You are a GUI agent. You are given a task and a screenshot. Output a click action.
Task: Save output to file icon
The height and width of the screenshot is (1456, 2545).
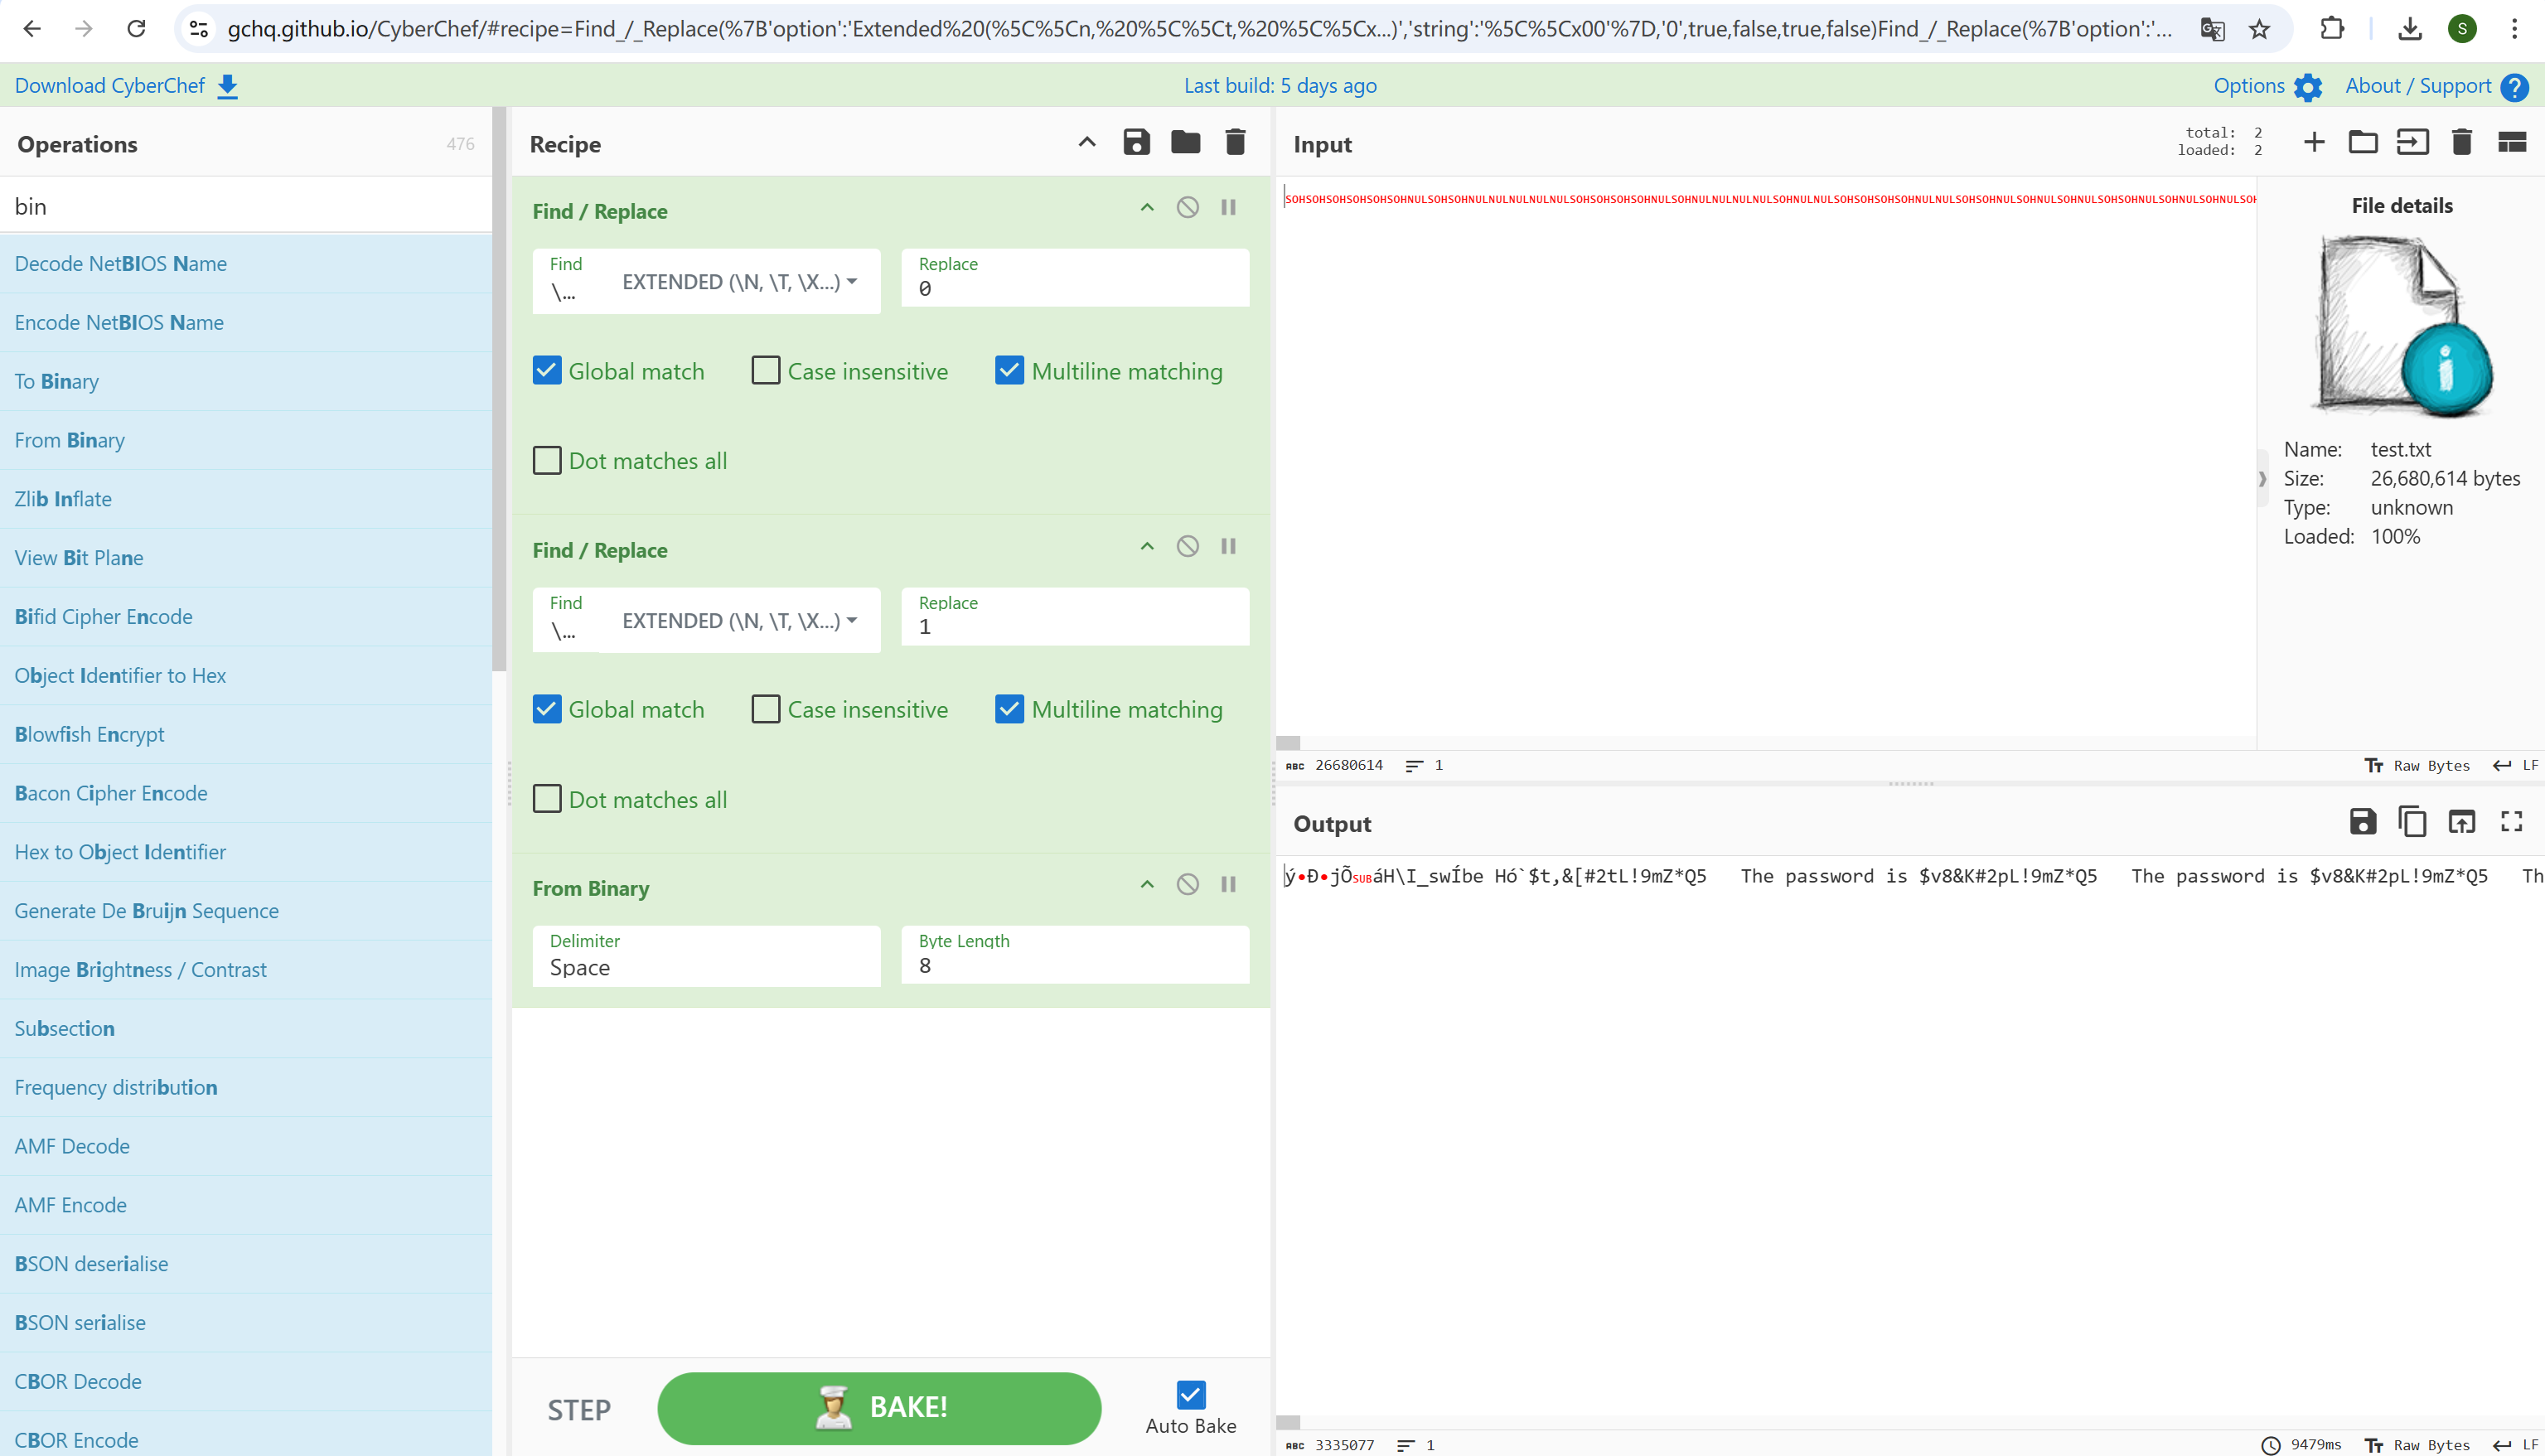[2363, 822]
